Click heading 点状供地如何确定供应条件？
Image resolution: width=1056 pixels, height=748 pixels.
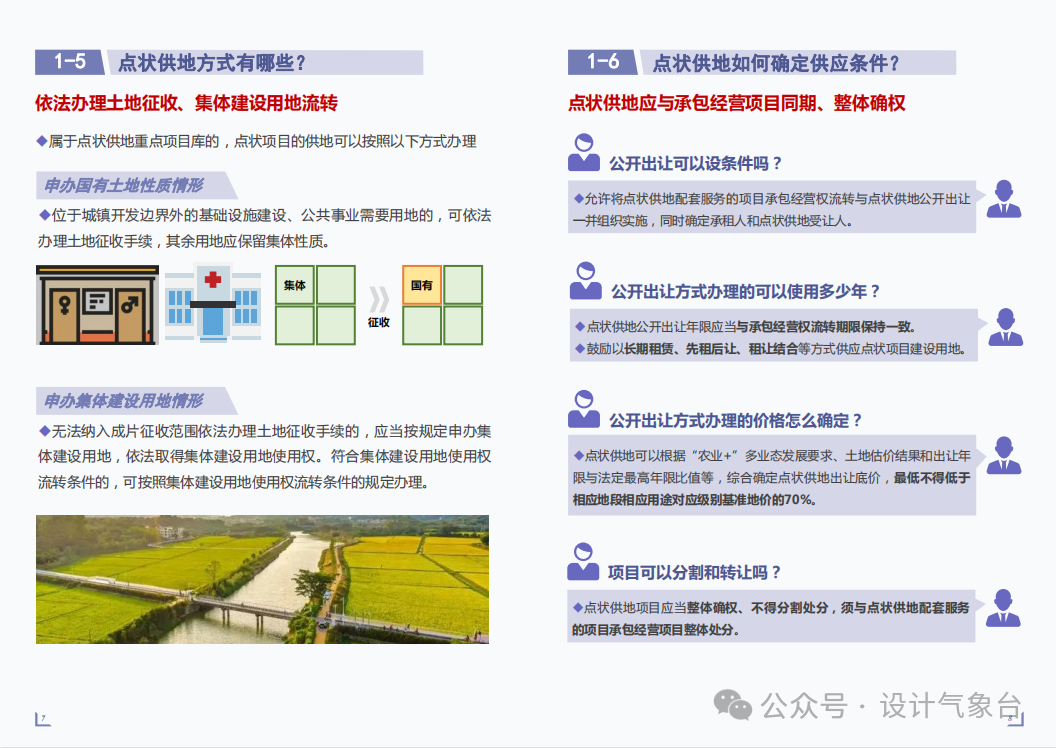coord(777,63)
